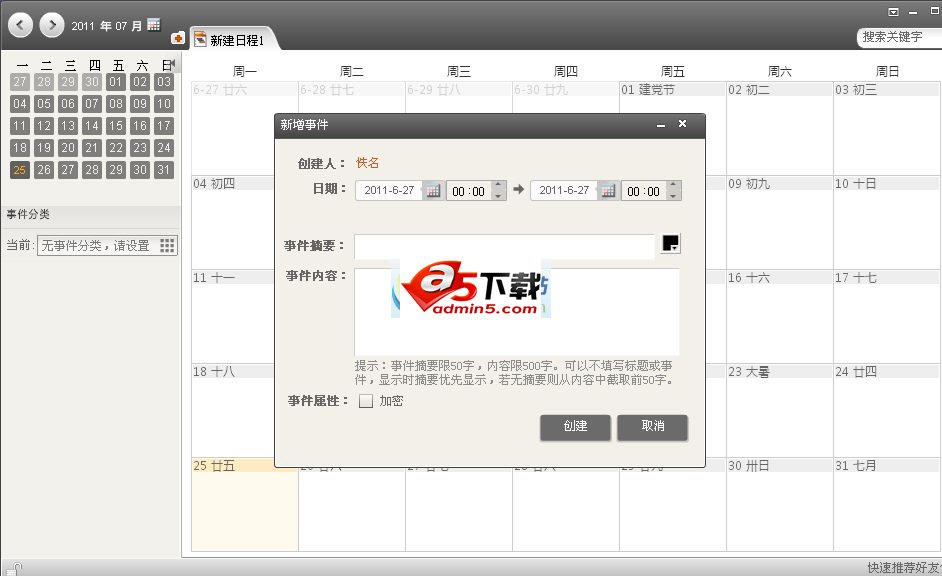Click the 搜索关键字 search field
Screen dimensions: 942x576
pos(899,37)
